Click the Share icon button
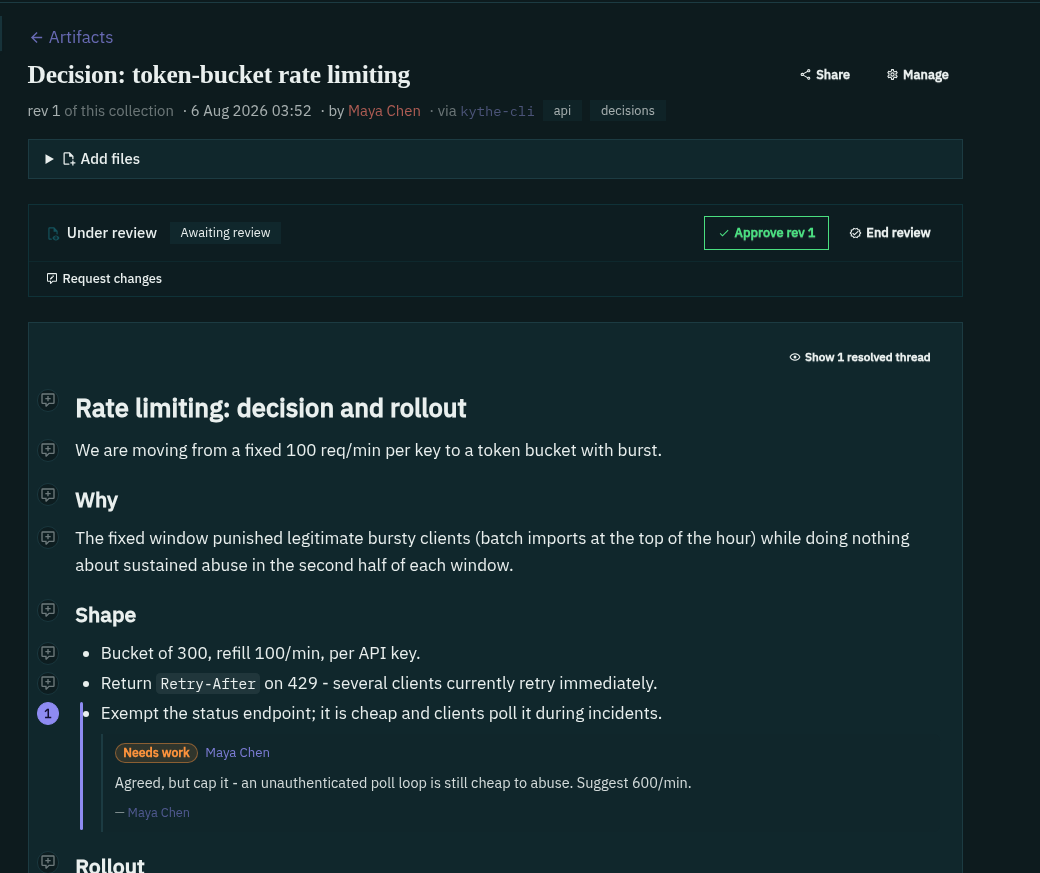 click(x=824, y=75)
